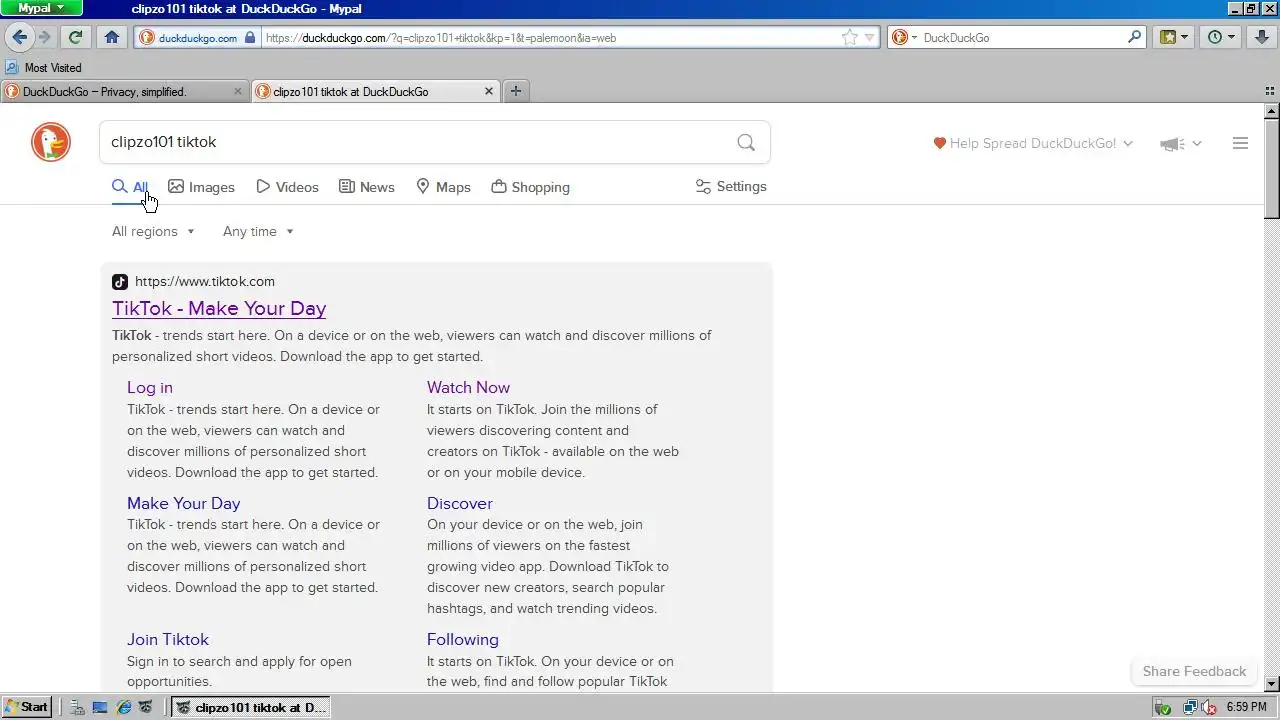Image resolution: width=1280 pixels, height=720 pixels.
Task: Open the list all tabs button
Action: [1270, 91]
